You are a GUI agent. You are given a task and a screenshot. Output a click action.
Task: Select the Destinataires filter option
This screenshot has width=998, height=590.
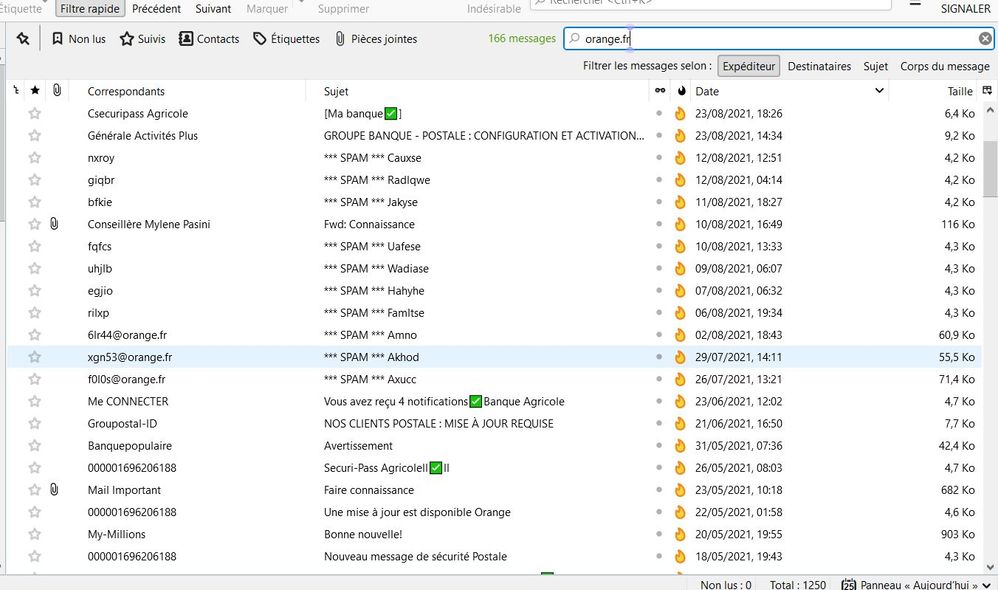click(x=819, y=66)
